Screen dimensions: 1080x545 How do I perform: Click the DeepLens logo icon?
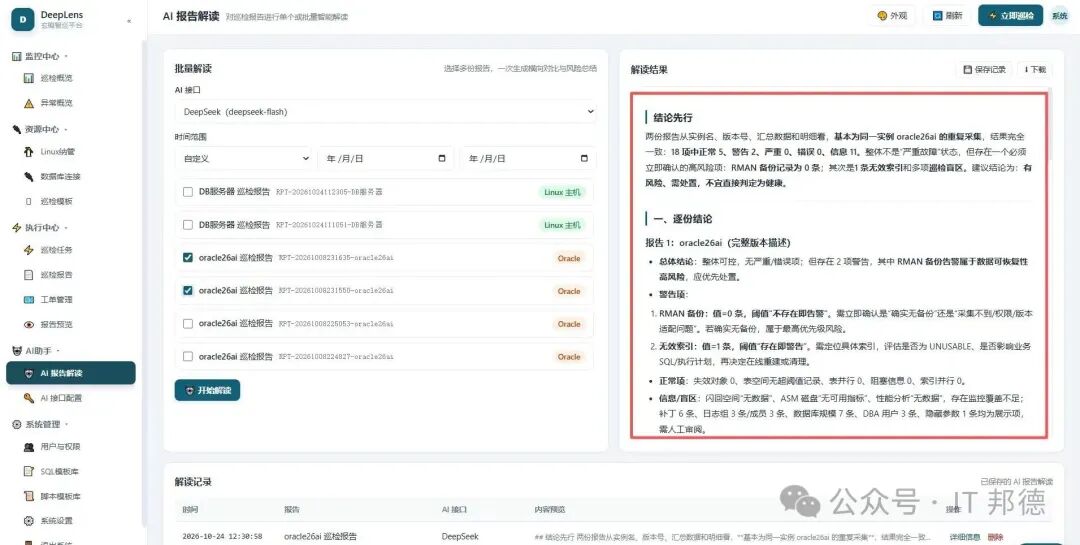(23, 19)
